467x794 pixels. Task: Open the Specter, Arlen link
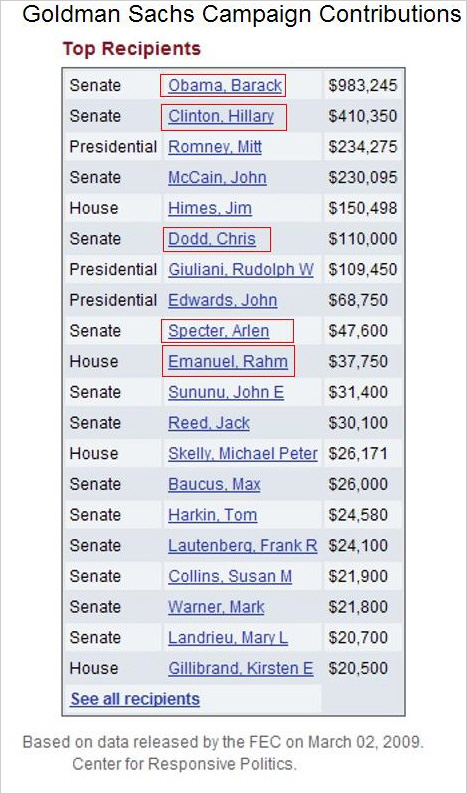(x=219, y=331)
